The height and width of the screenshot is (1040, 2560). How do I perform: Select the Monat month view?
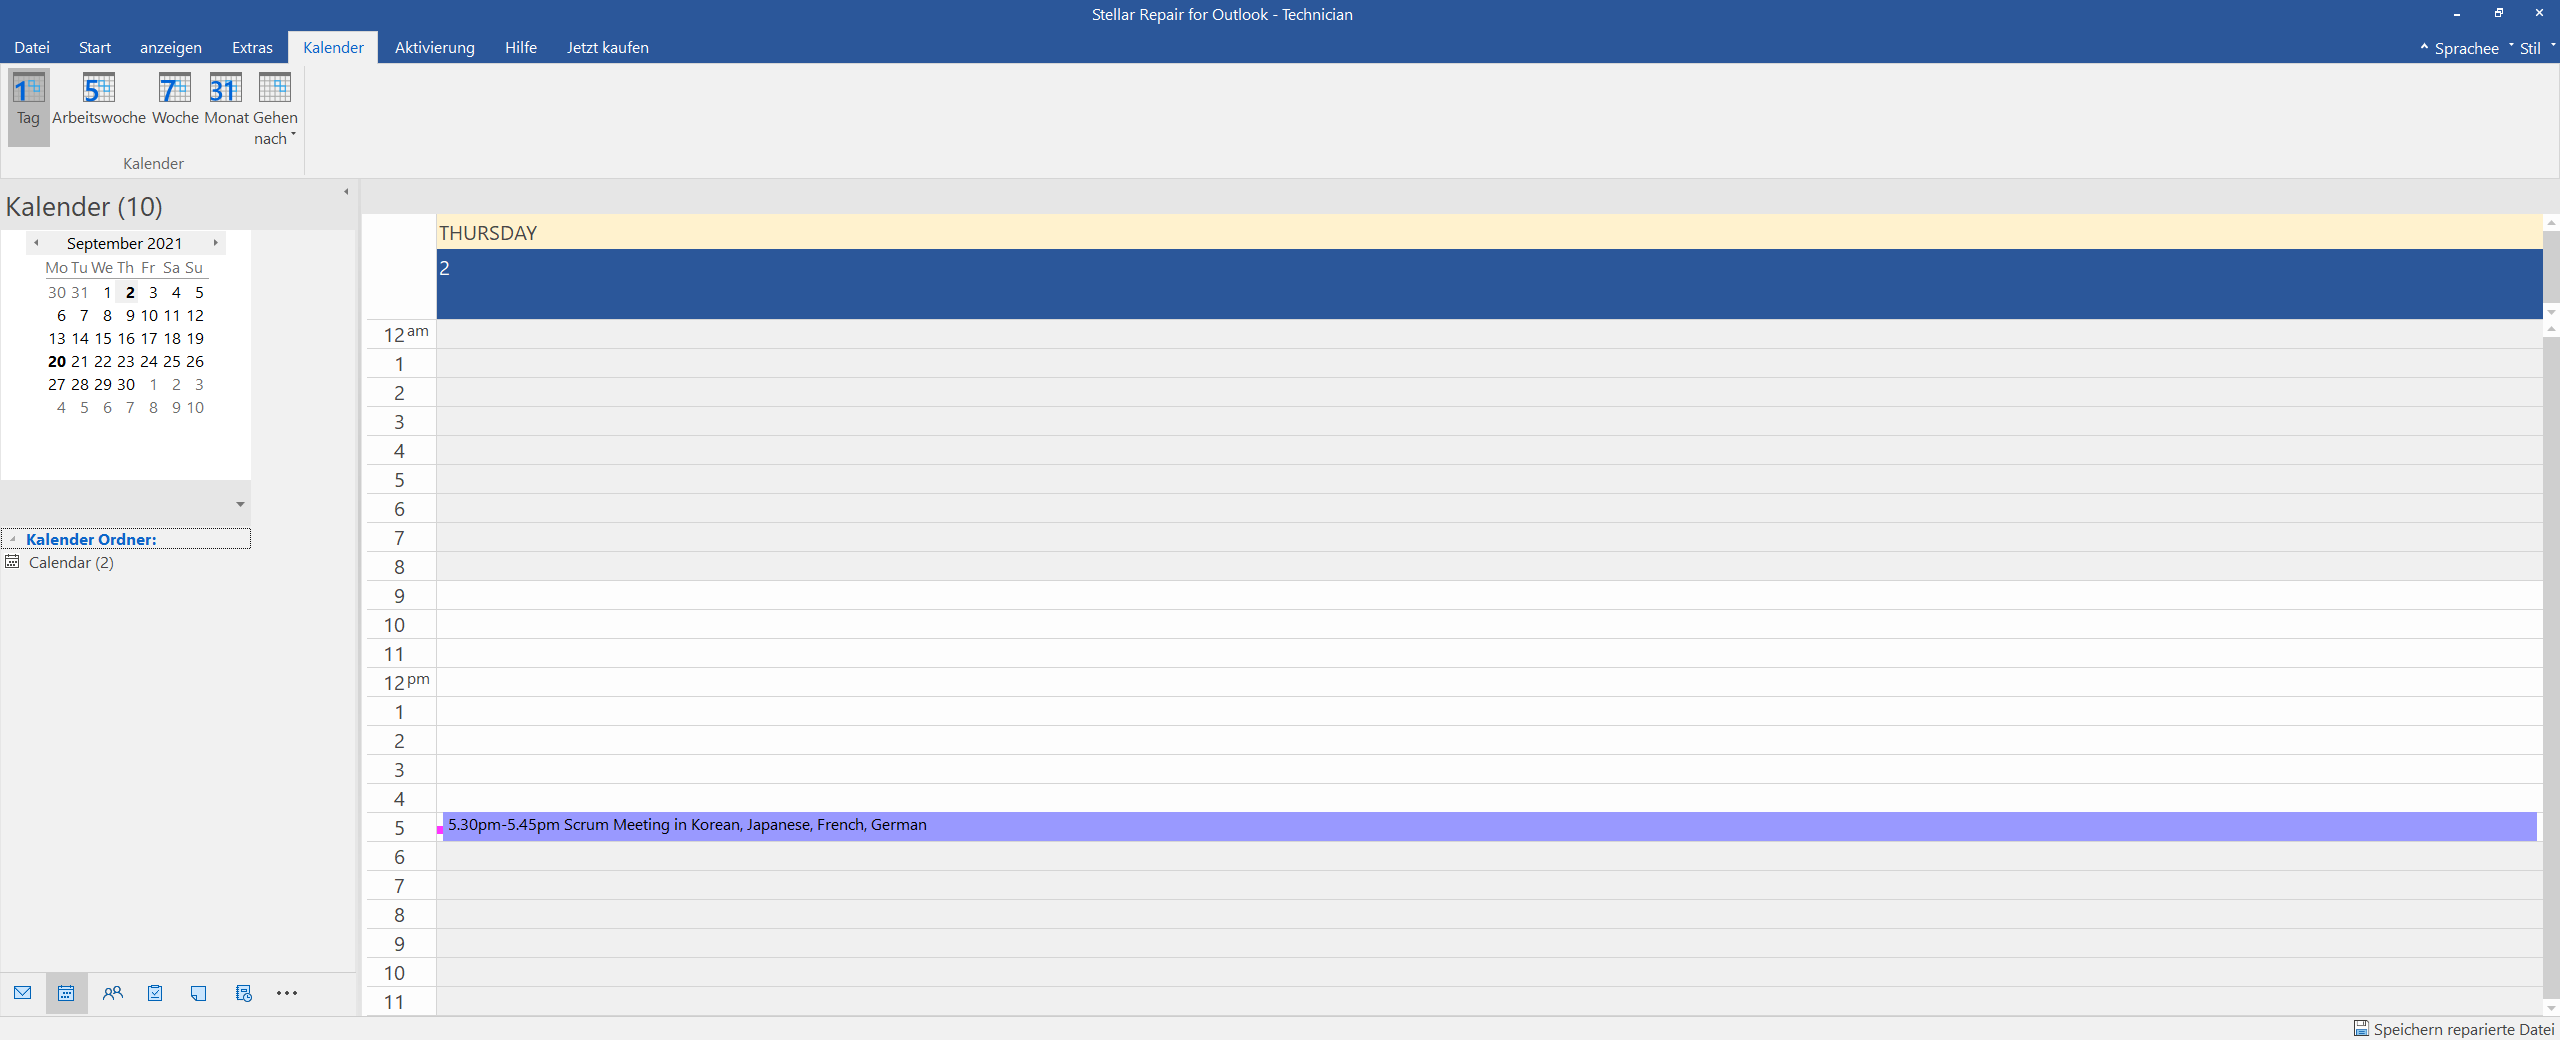pyautogui.click(x=226, y=101)
